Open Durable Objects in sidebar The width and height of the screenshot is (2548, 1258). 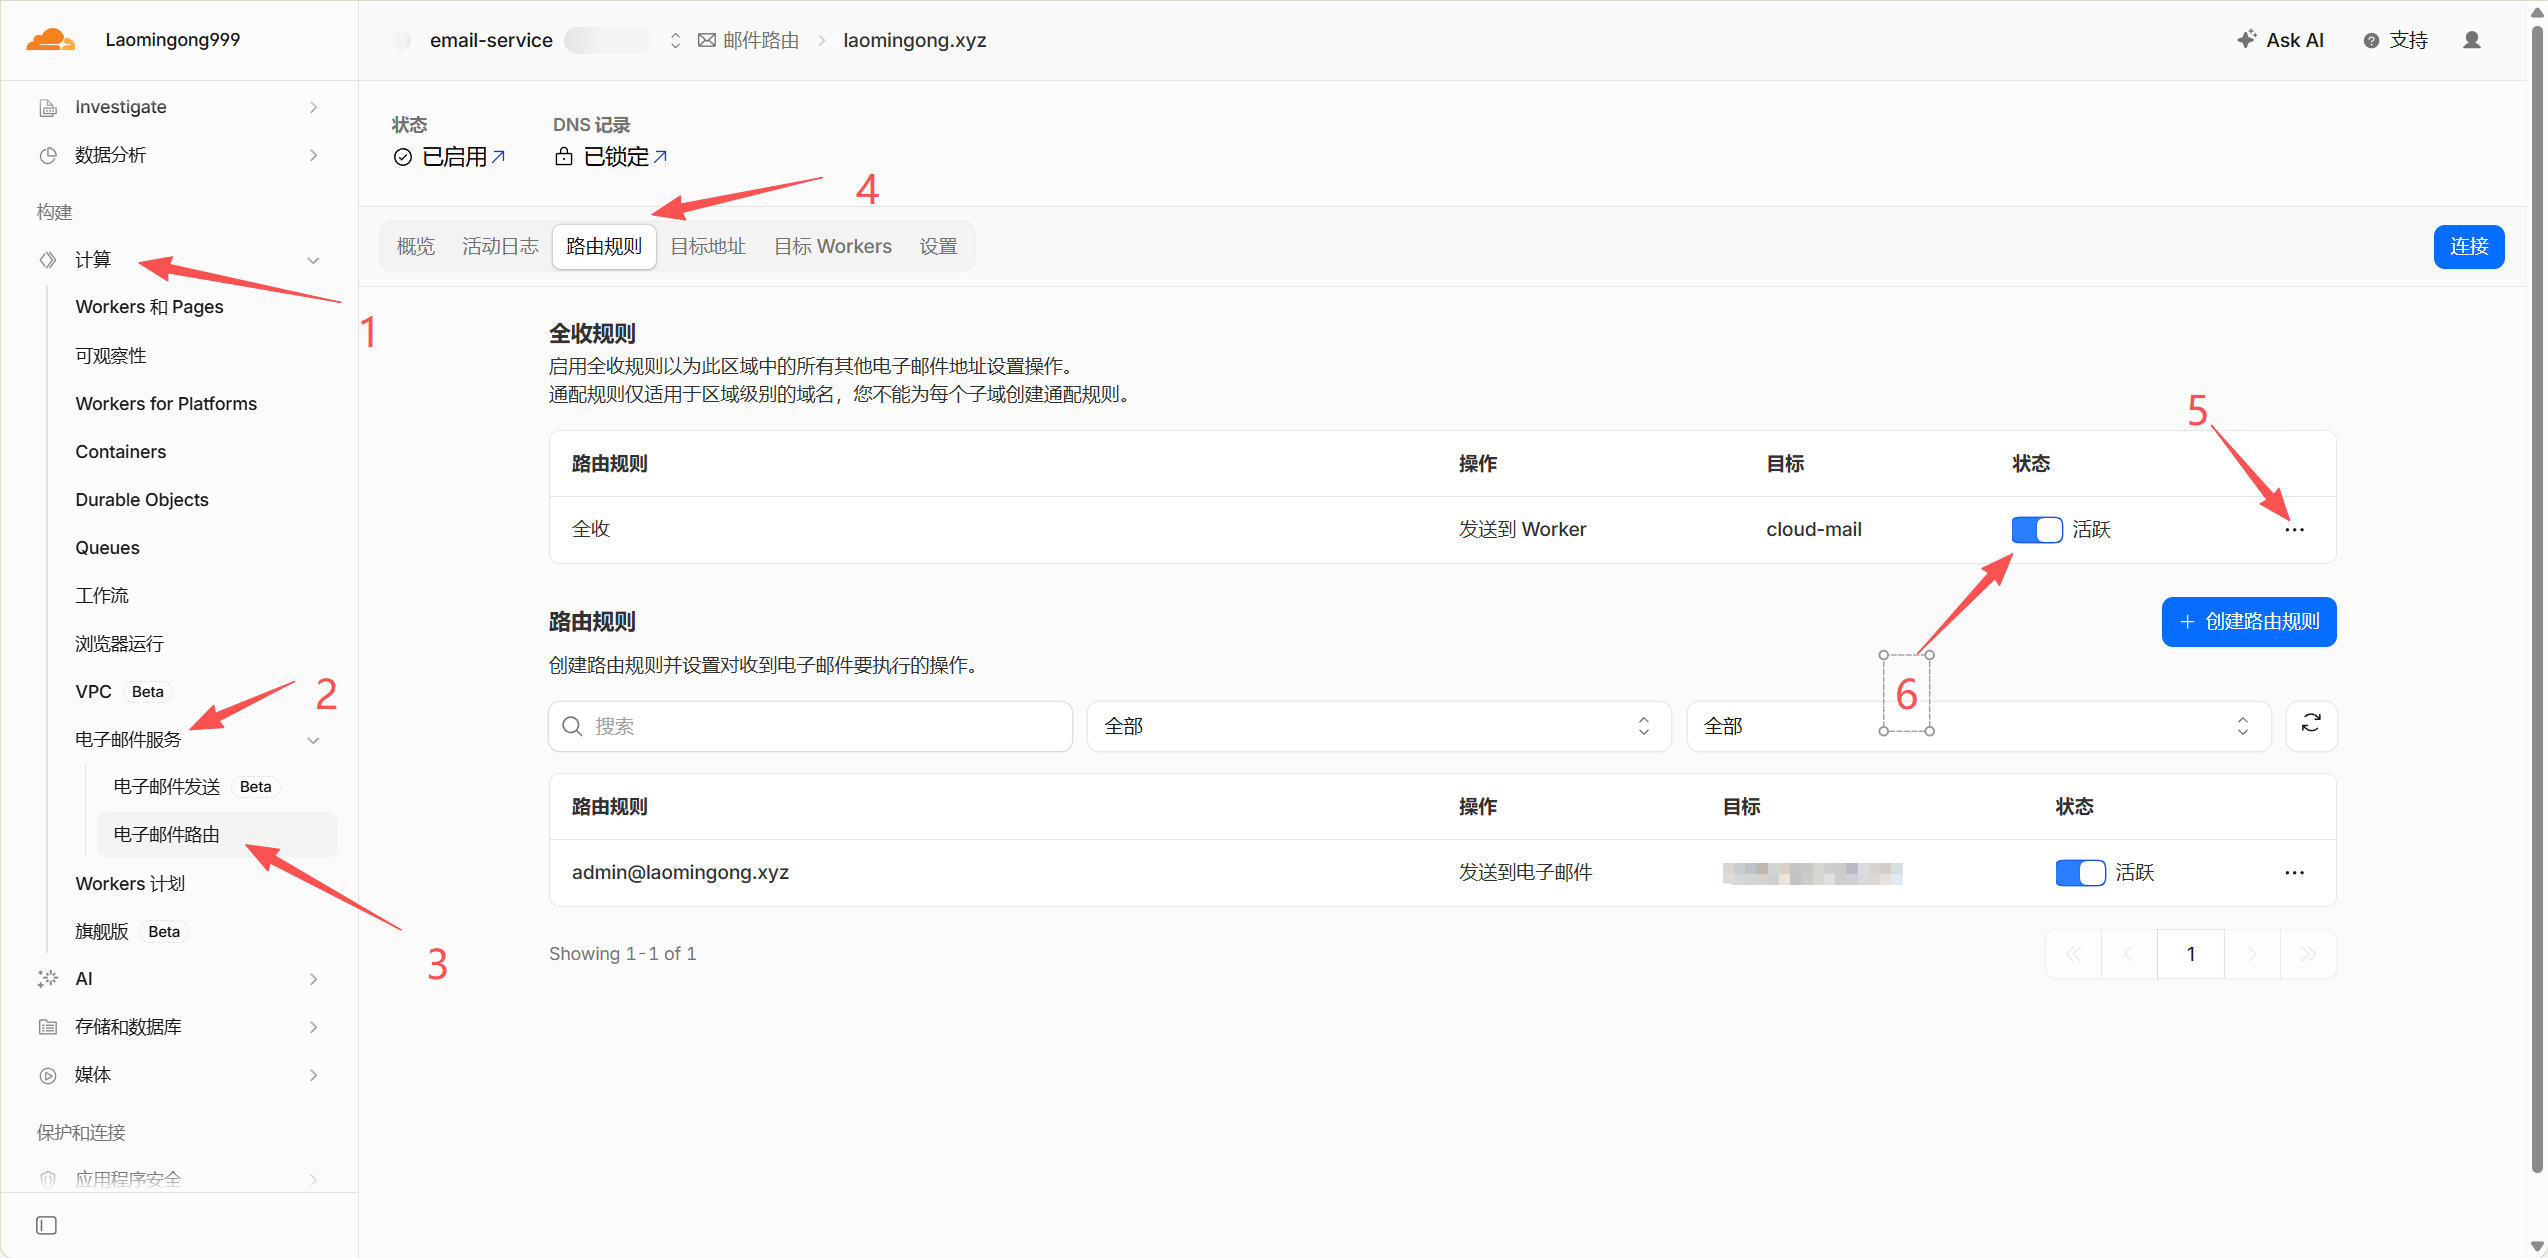(x=142, y=500)
